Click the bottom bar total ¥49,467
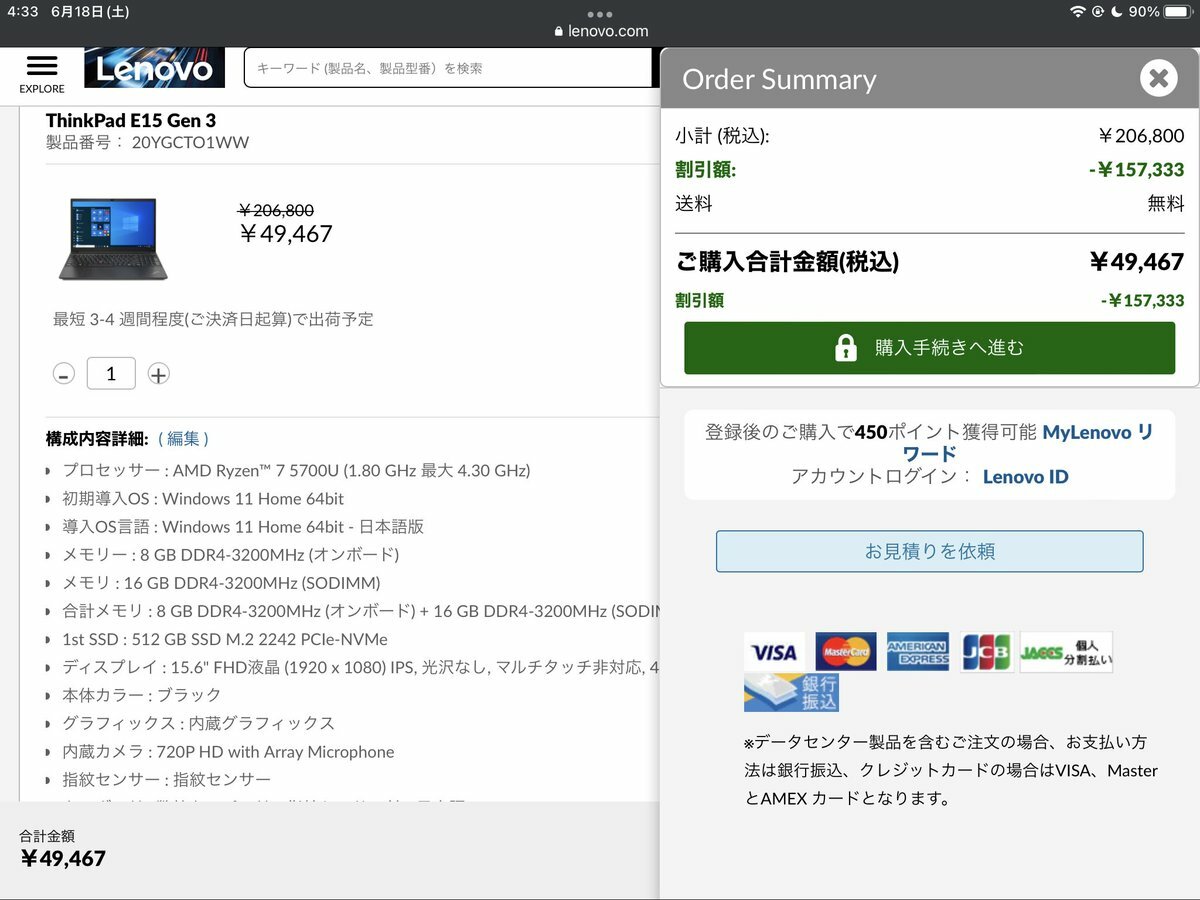Screen dimensions: 1200x900 63,858
